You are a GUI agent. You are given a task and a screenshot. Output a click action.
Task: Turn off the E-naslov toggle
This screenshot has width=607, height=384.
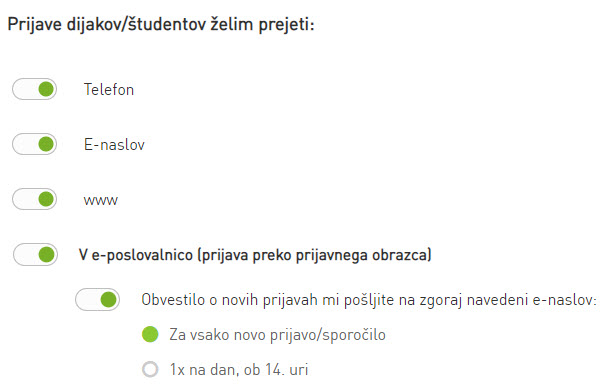34,144
